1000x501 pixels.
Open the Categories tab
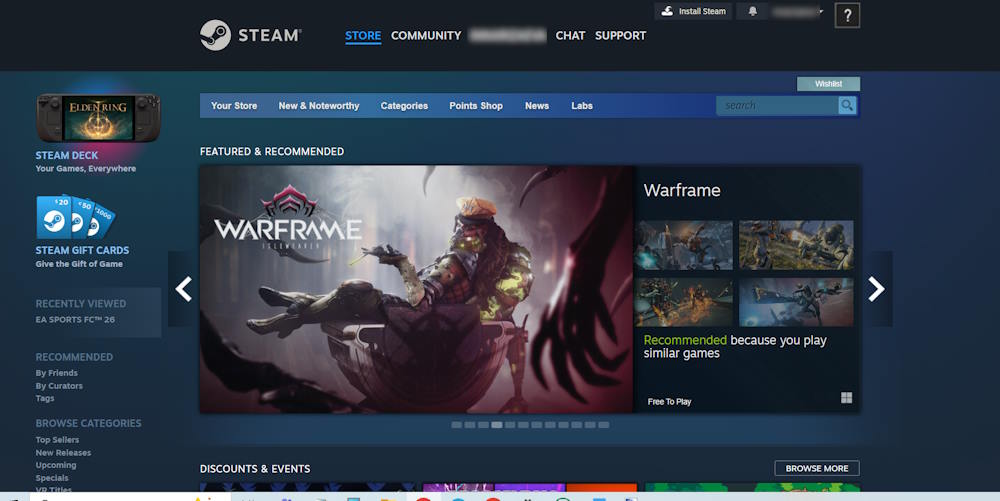(404, 106)
